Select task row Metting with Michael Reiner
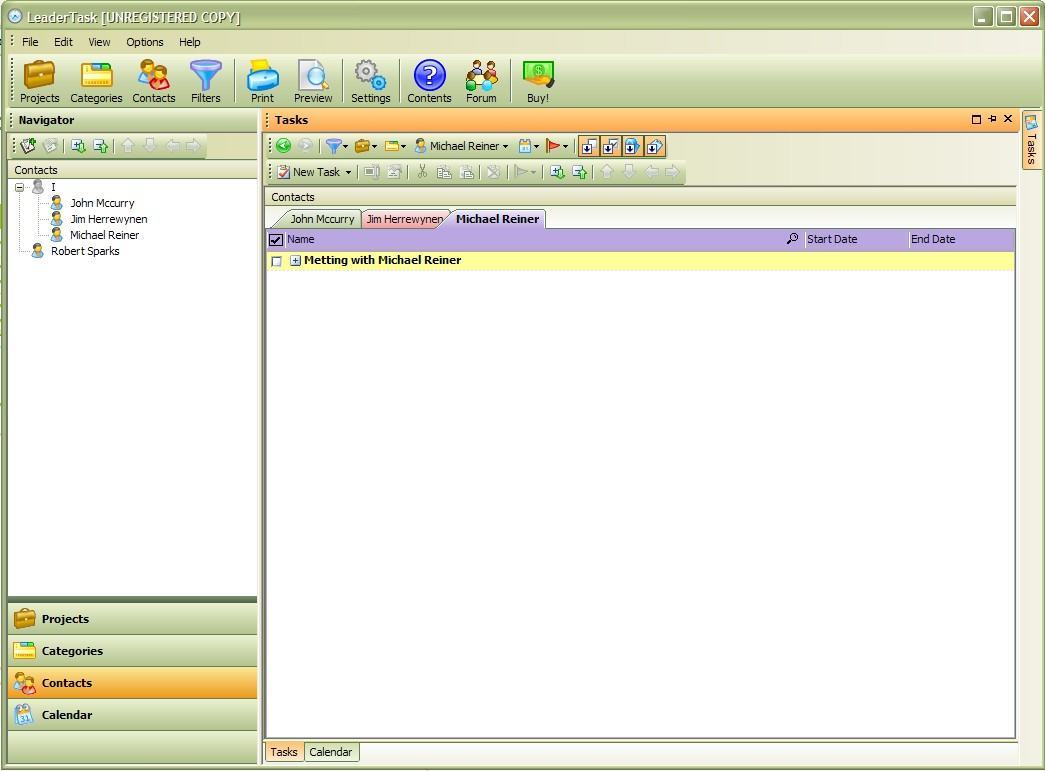Viewport: 1045px width, 771px height. click(x=640, y=261)
